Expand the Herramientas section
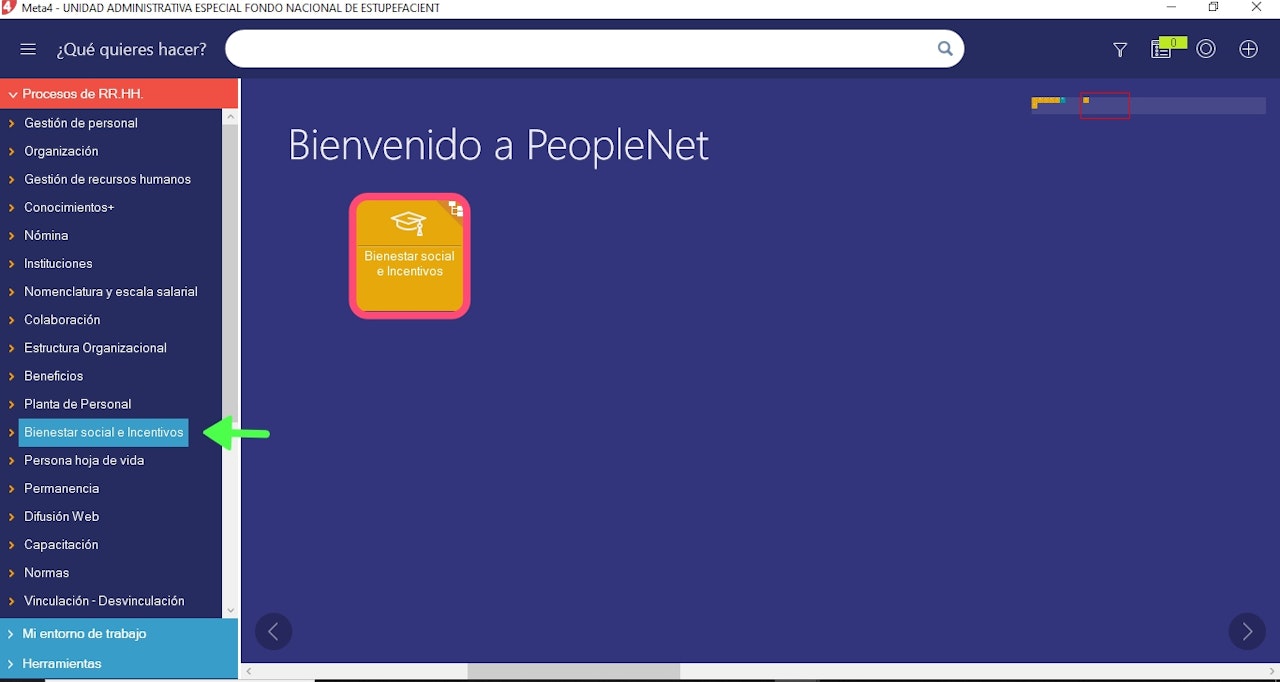 click(x=119, y=663)
